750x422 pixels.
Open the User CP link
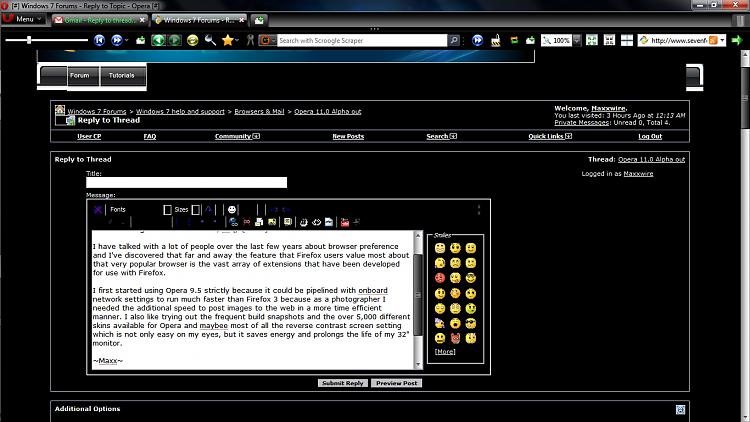click(89, 136)
